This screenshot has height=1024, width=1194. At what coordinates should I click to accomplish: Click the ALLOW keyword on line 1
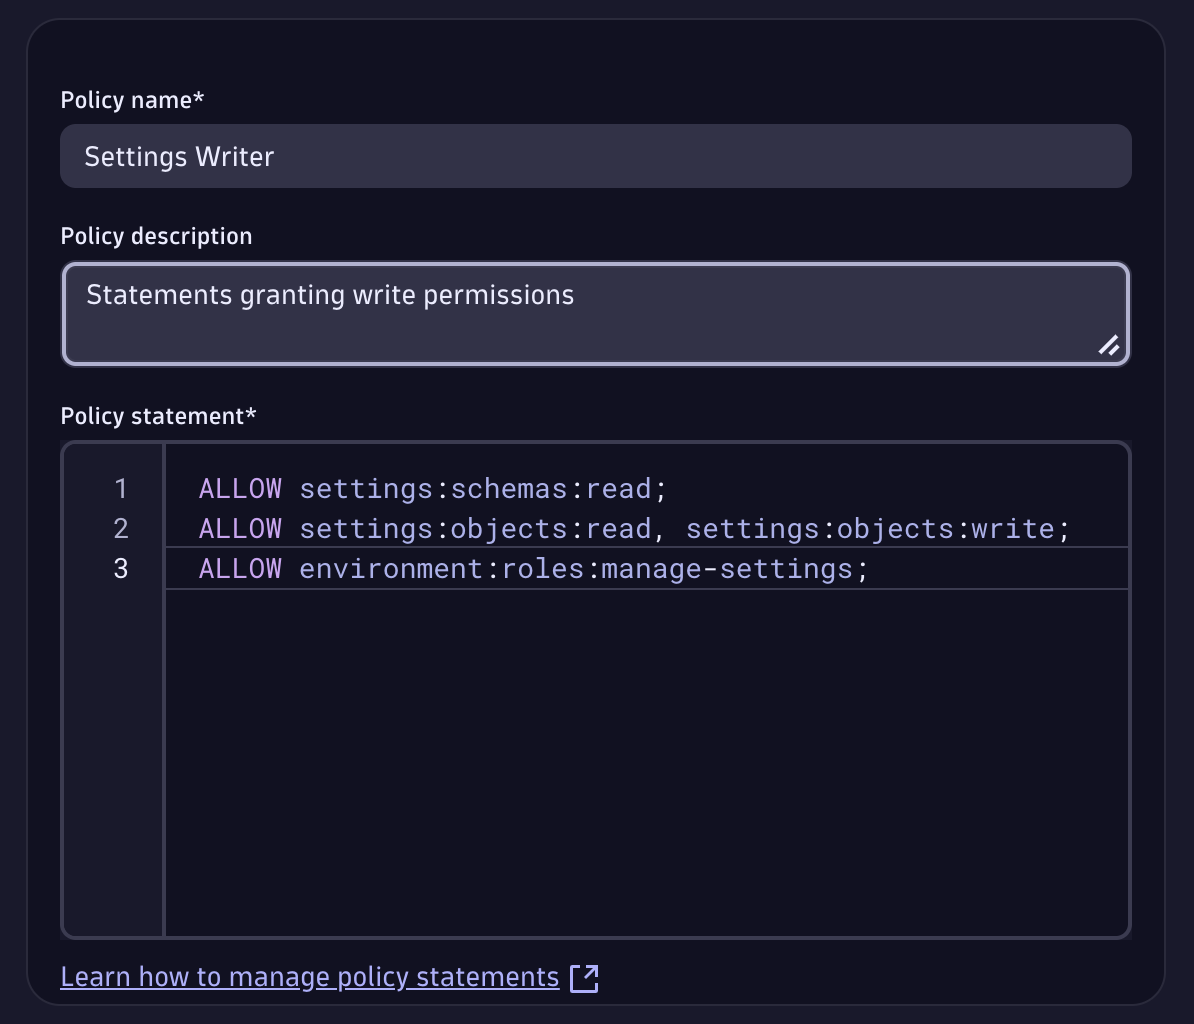240,489
